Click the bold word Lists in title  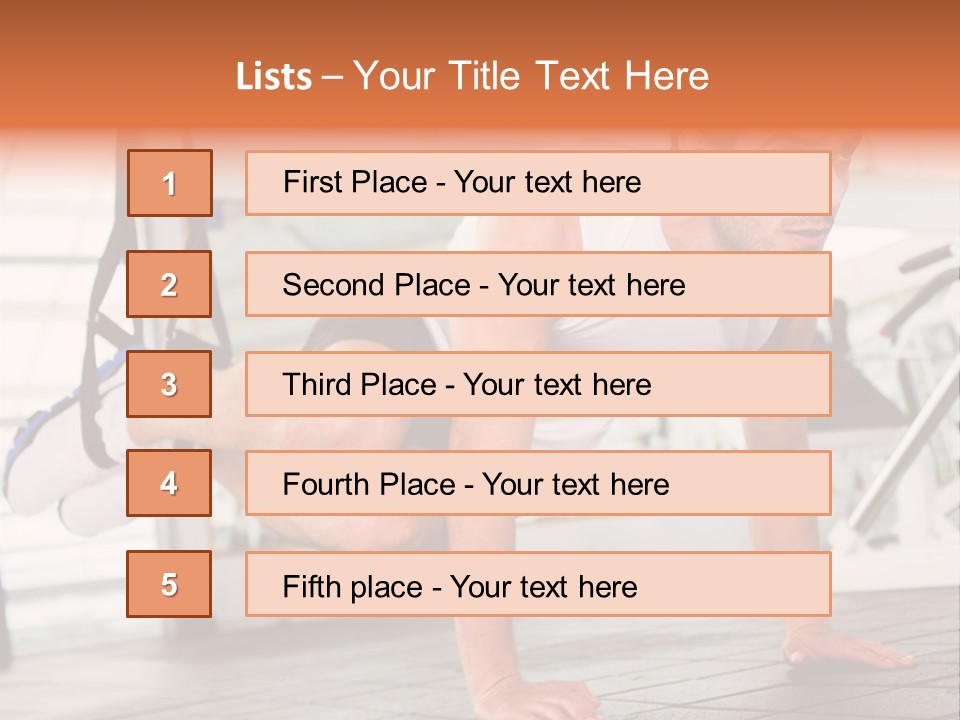pos(274,77)
